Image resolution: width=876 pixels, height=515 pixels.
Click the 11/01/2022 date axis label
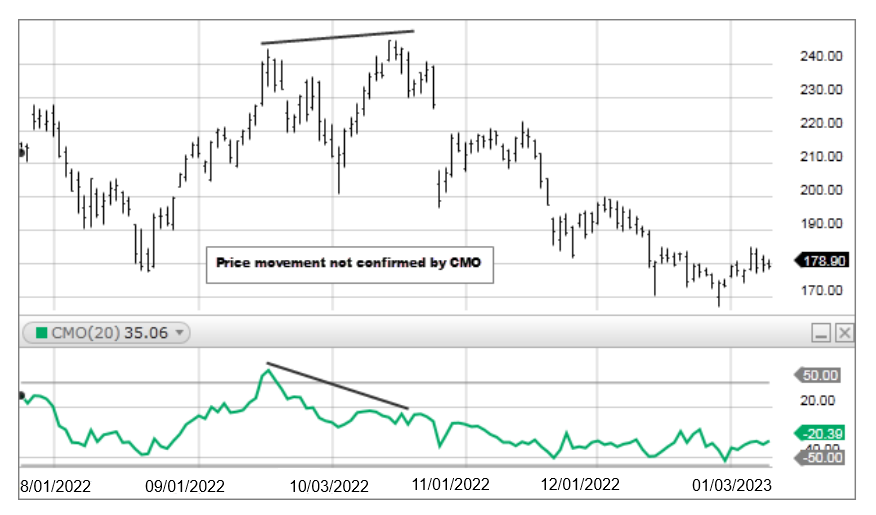[x=449, y=485]
